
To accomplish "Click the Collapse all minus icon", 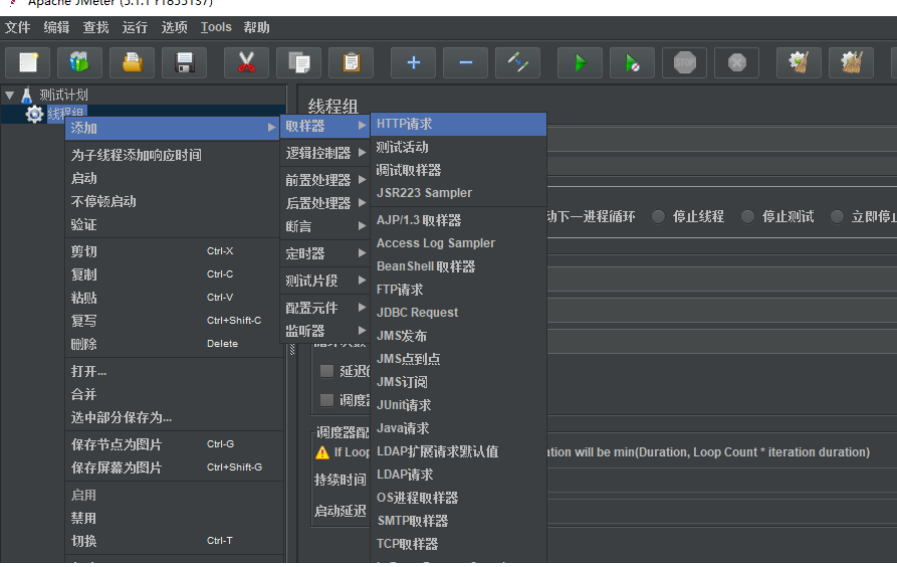I will (x=466, y=62).
